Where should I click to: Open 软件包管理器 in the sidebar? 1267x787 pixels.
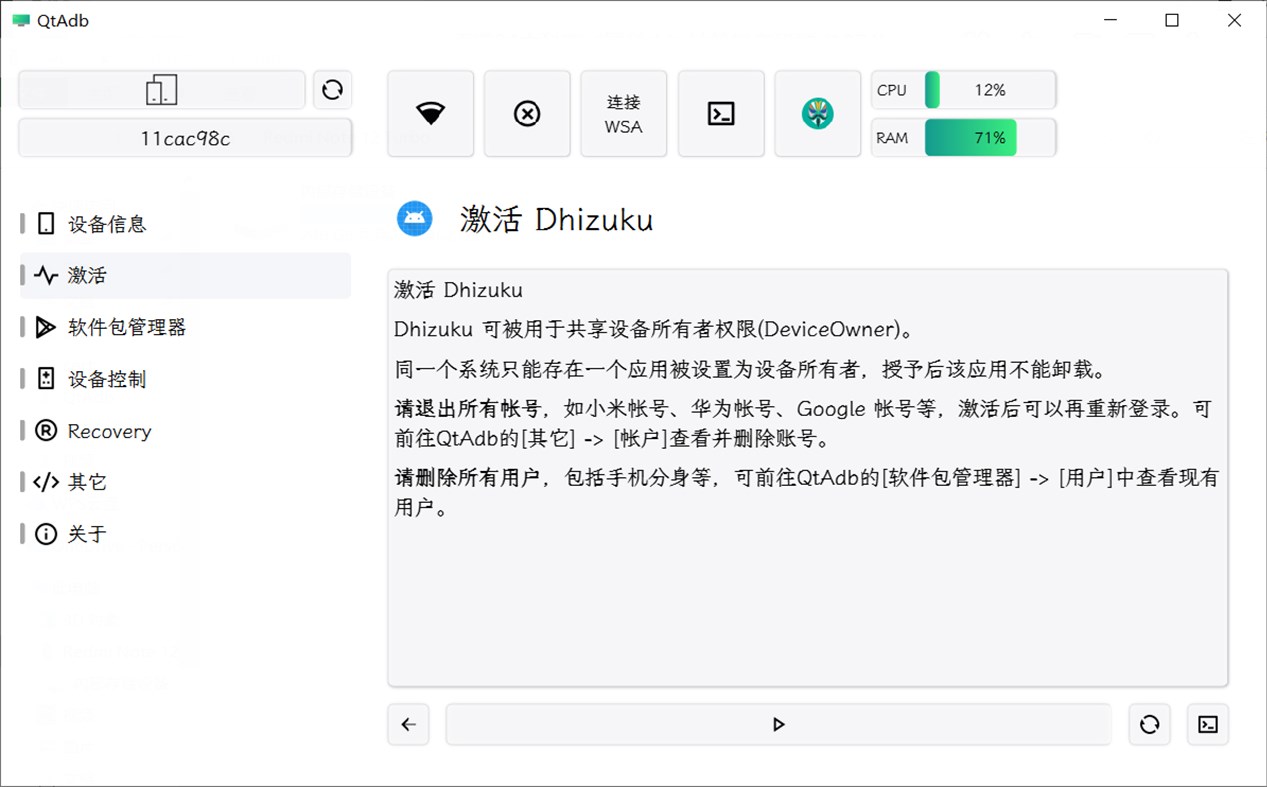pyautogui.click(x=185, y=327)
